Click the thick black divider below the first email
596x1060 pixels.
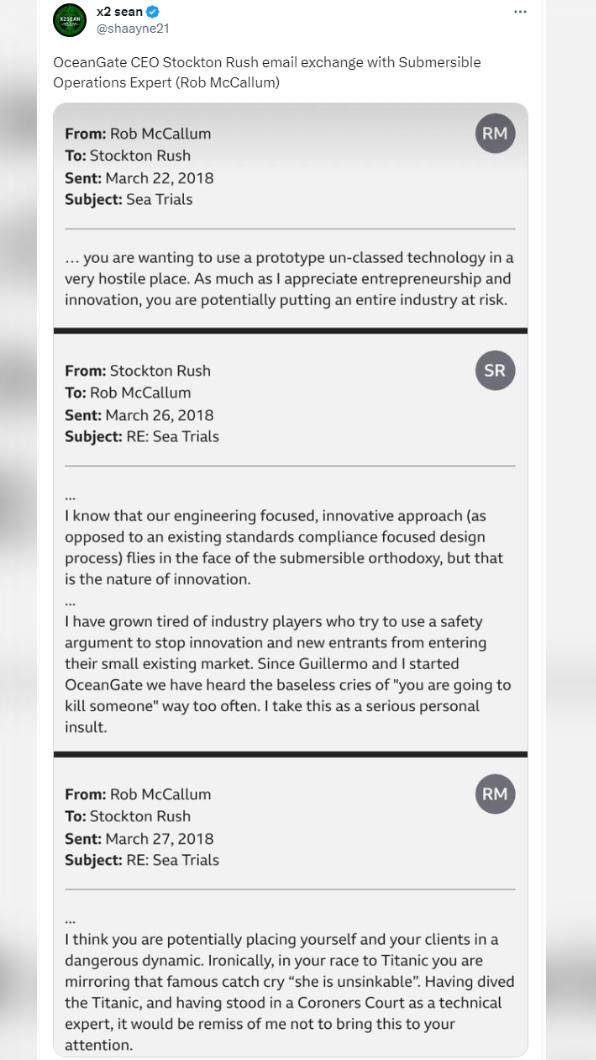click(291, 331)
